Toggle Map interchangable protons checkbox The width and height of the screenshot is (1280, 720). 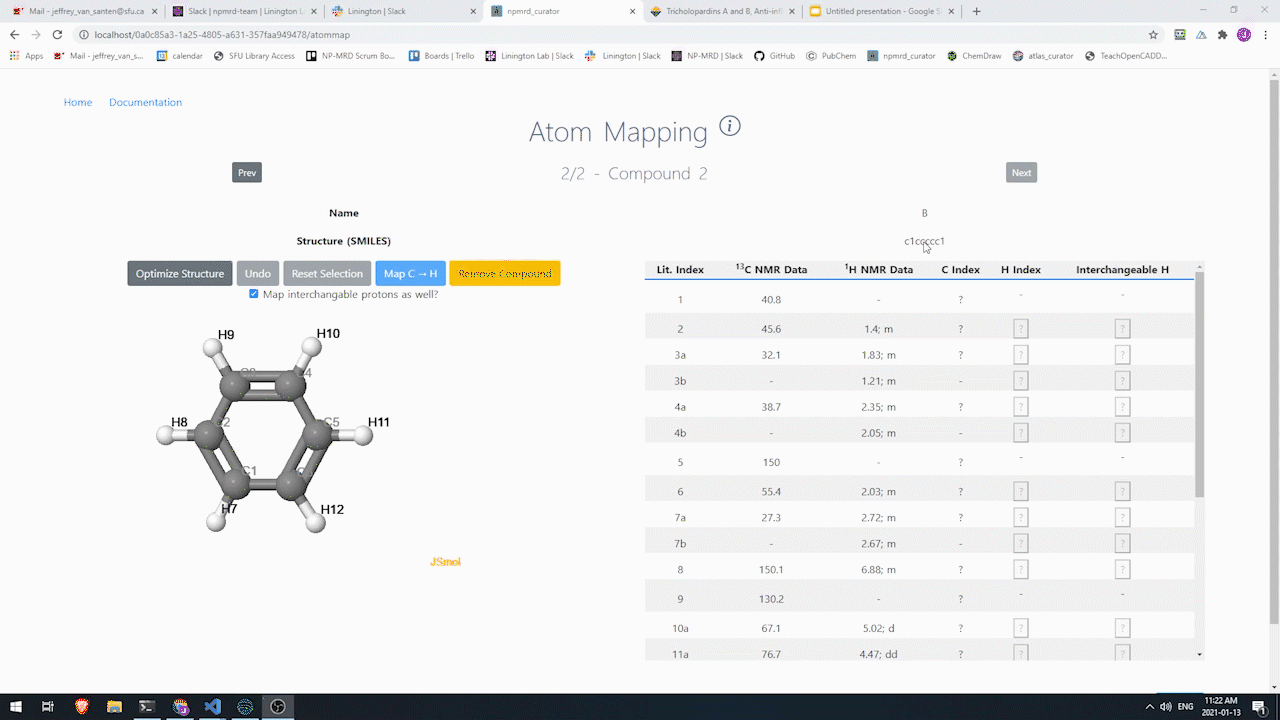[254, 294]
